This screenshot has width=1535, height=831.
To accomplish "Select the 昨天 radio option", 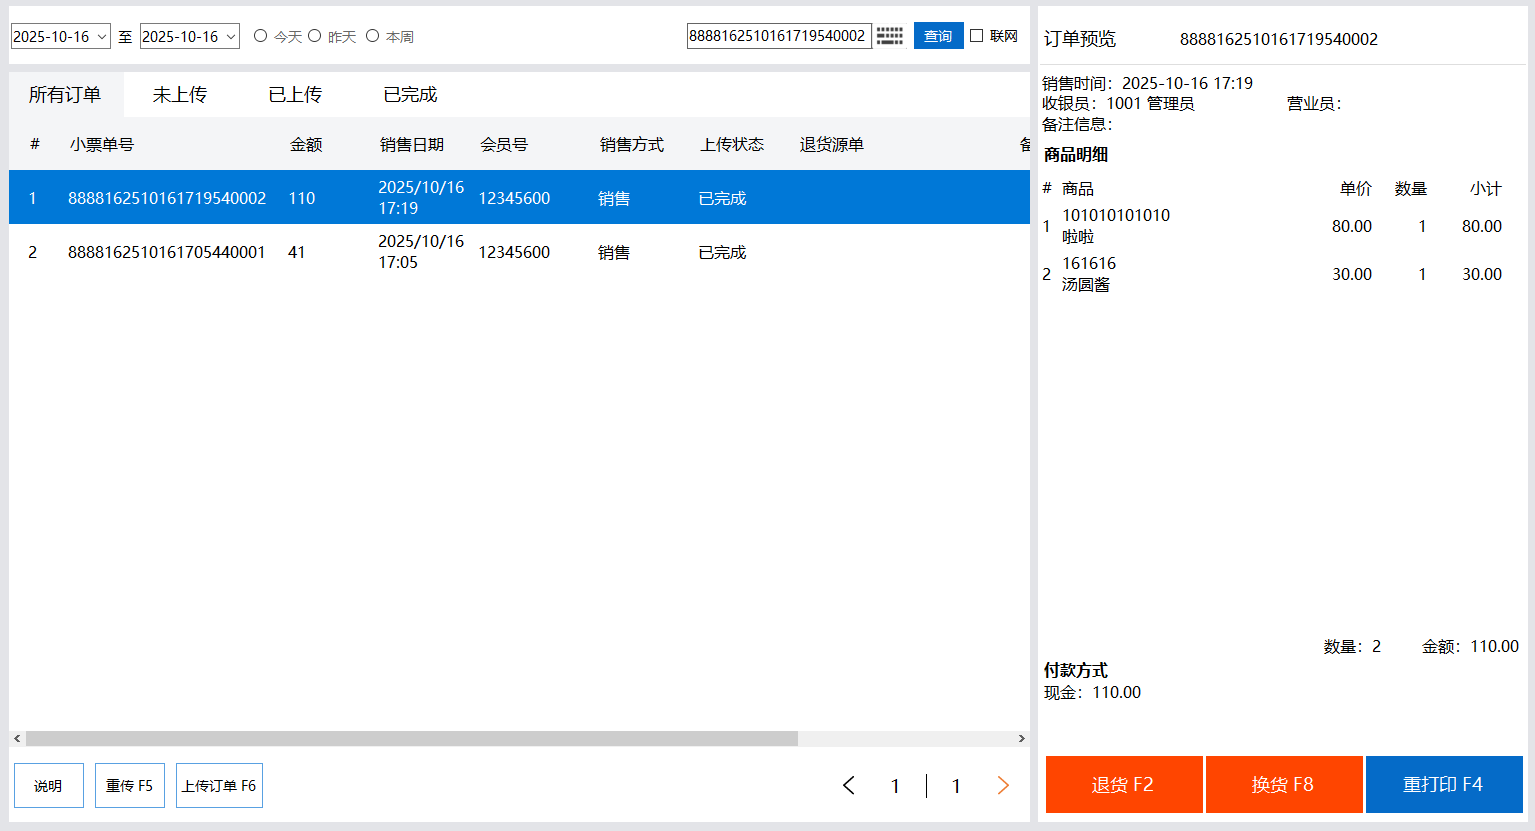I will [315, 36].
